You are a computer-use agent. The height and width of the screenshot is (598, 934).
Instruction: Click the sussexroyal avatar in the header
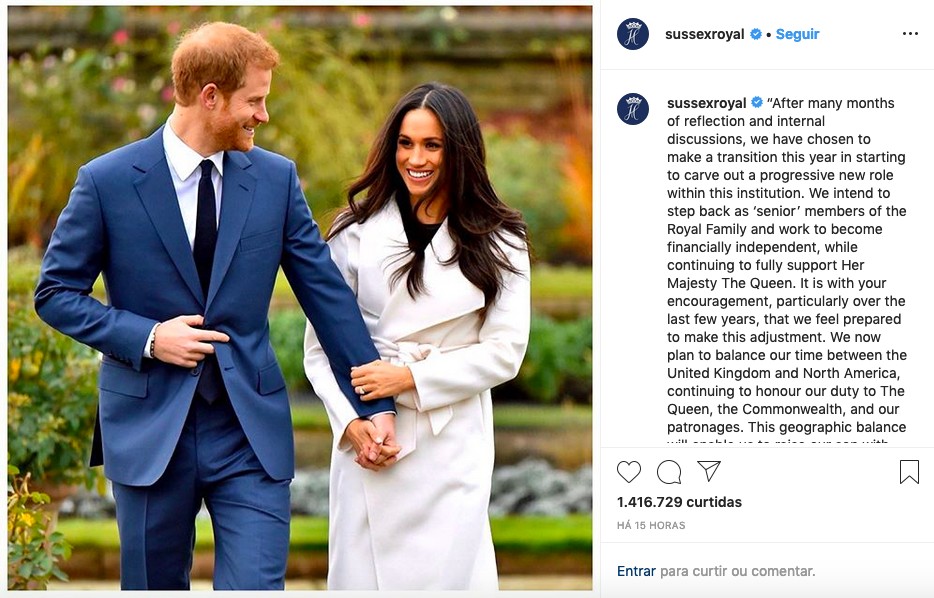[633, 34]
